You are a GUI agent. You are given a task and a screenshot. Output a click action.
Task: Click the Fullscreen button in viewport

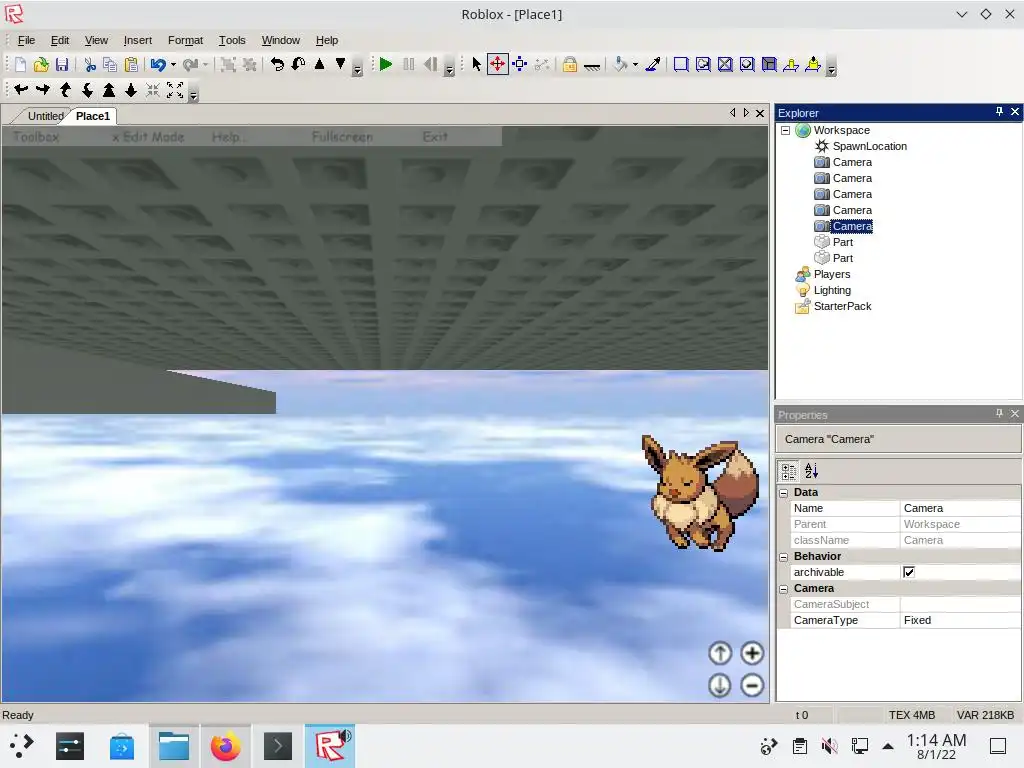[x=342, y=137]
